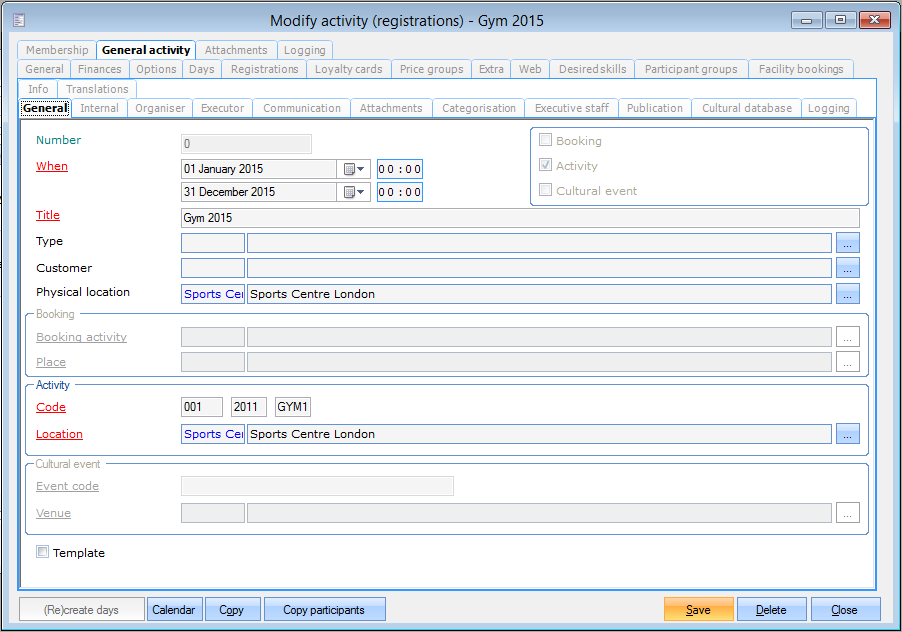Go to the Translations tab
This screenshot has width=902, height=632.
tap(97, 89)
